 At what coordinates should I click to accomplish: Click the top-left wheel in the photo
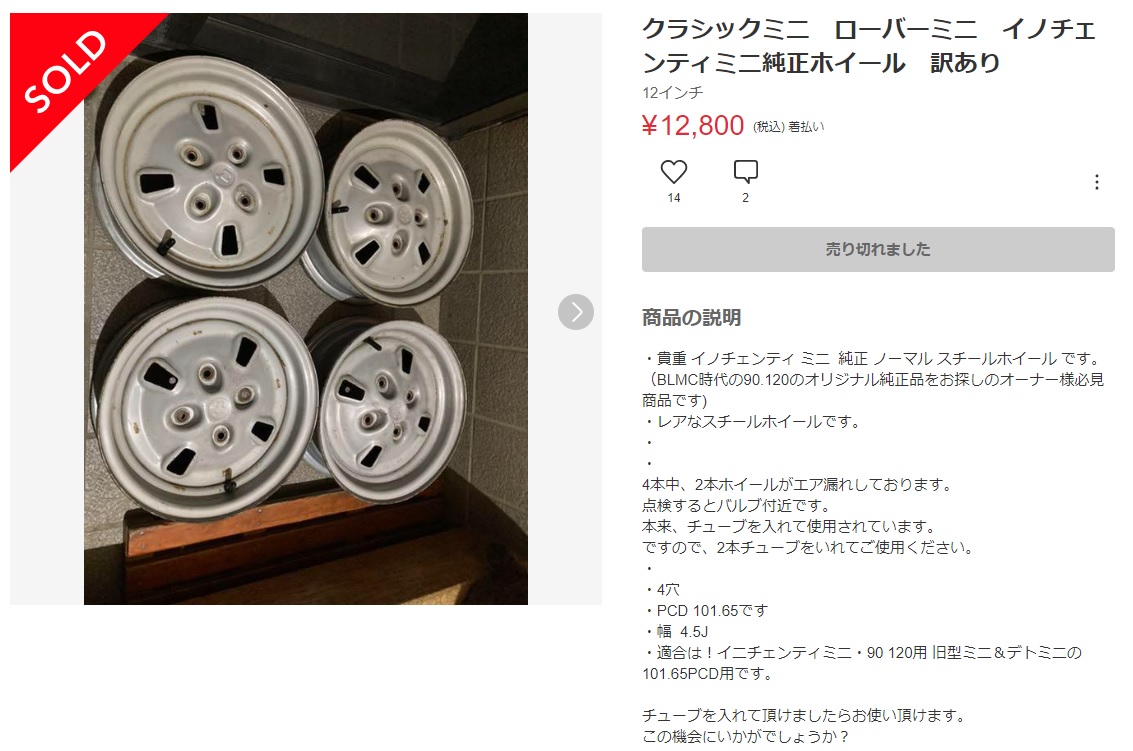tap(207, 172)
